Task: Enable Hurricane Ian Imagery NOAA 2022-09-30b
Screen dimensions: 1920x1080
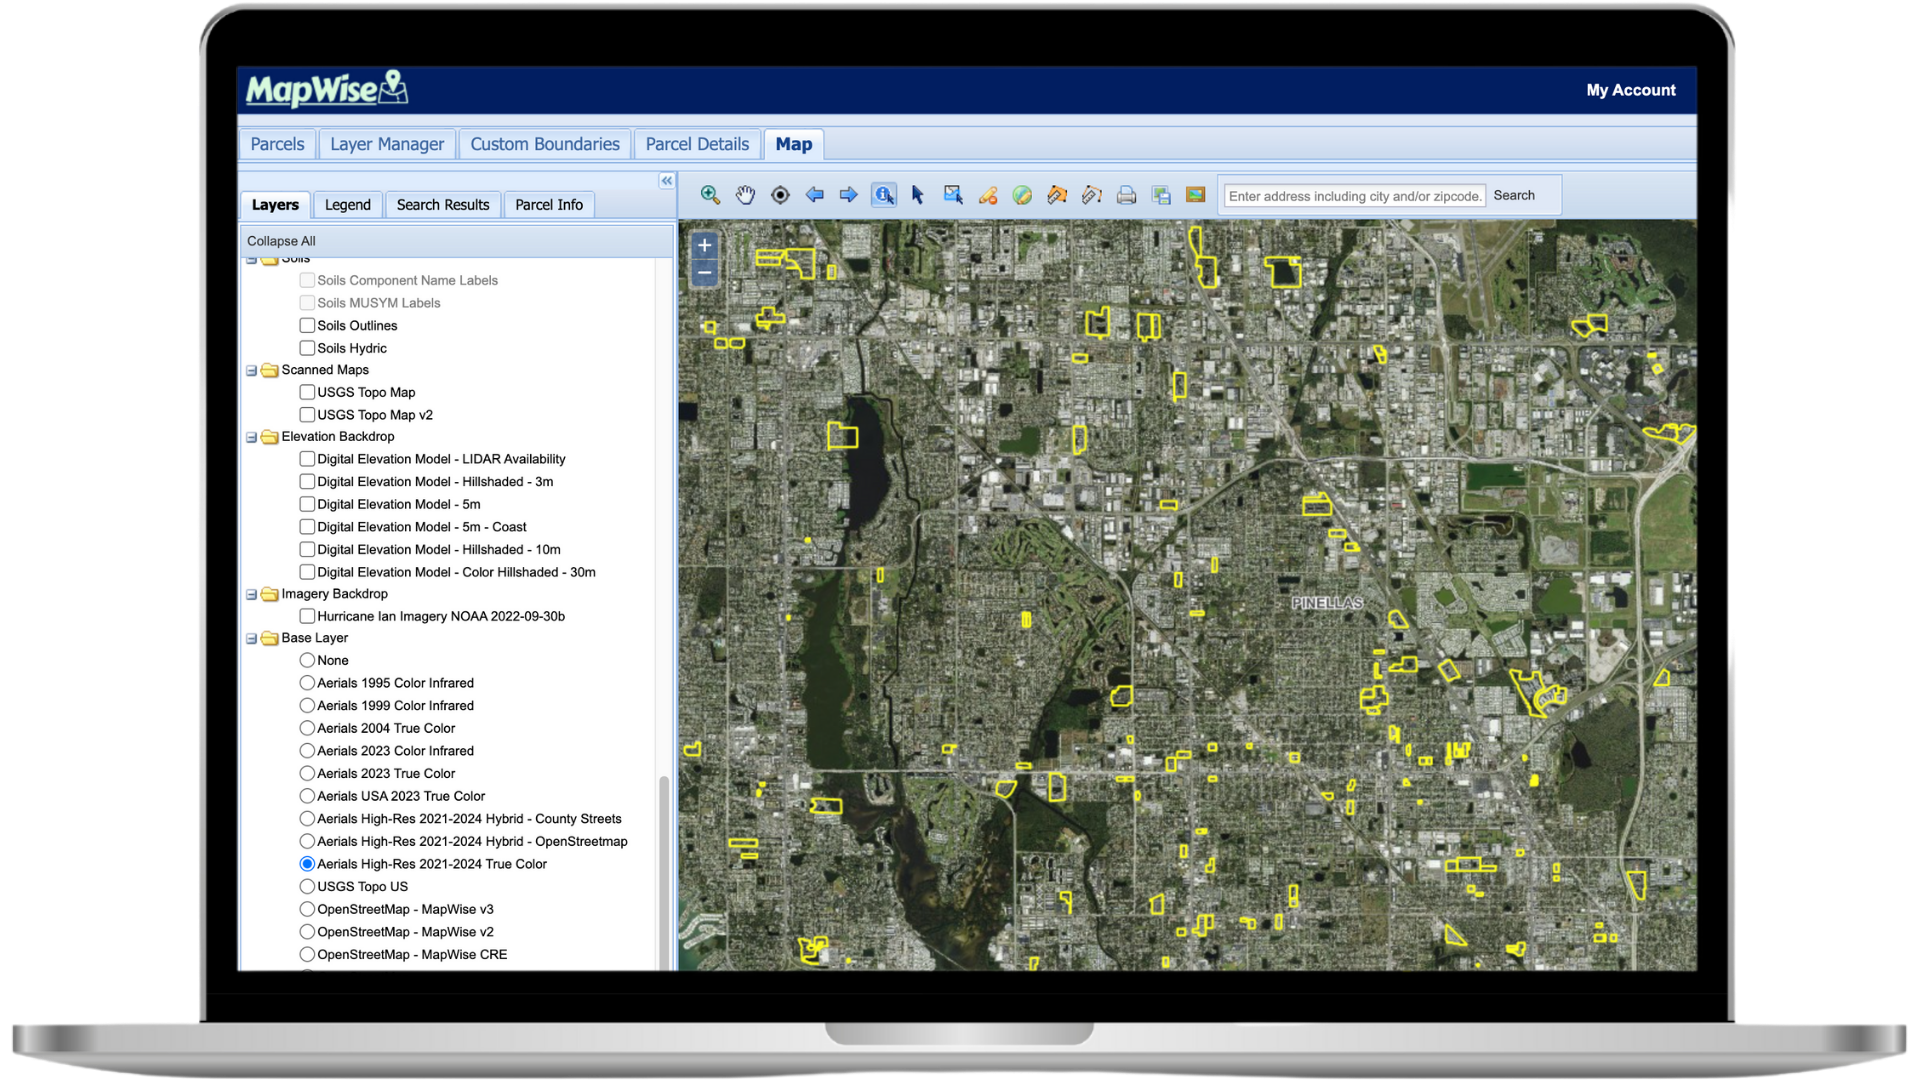Action: 307,616
